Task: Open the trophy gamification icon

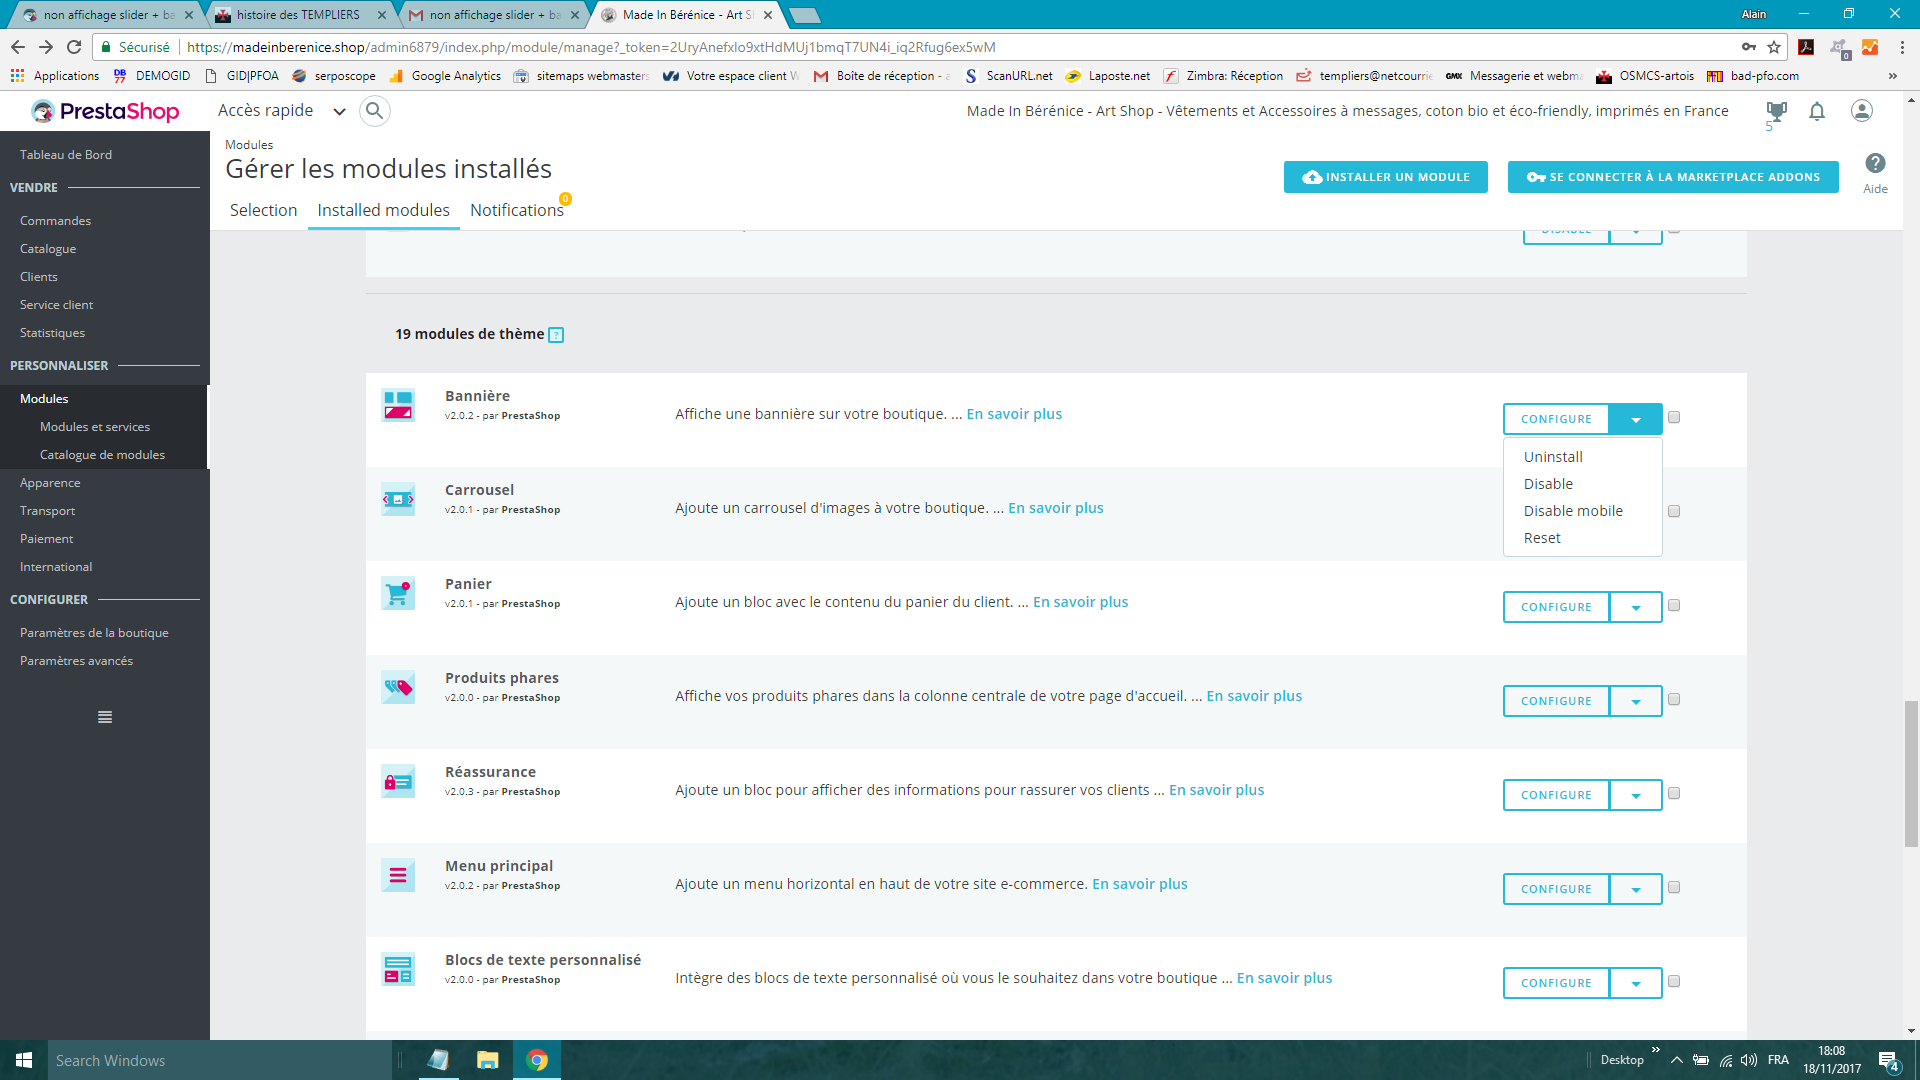Action: (1776, 111)
